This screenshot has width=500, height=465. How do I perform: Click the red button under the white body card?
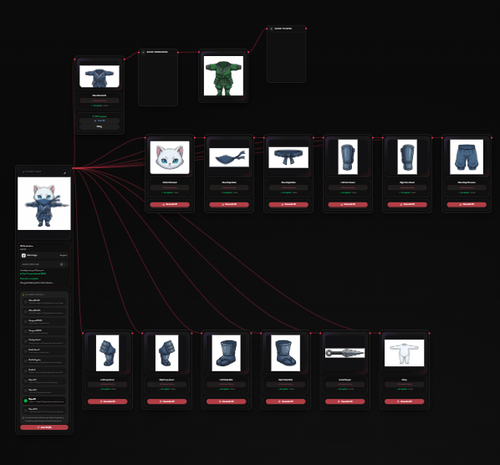click(x=404, y=401)
